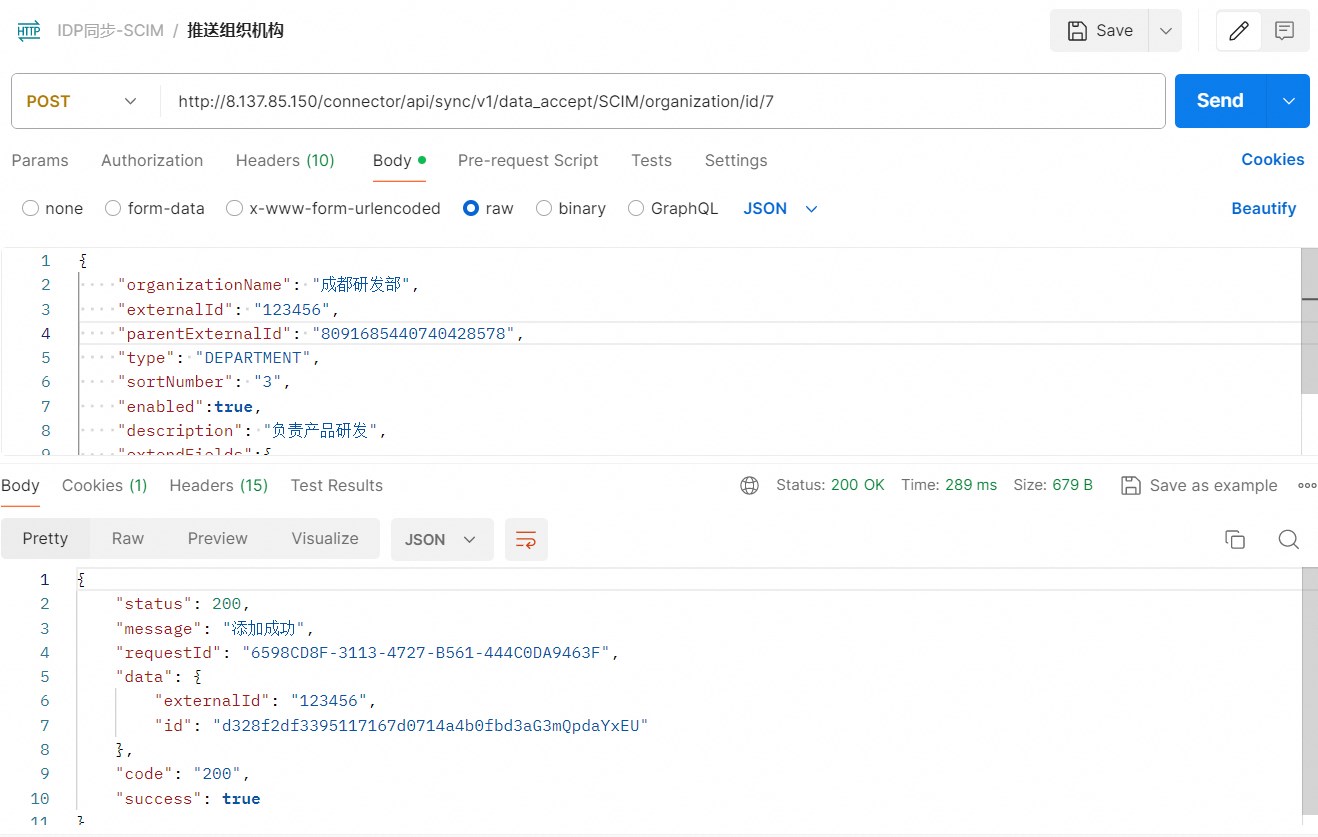Open the Pre-request Script tab

[x=528, y=161]
